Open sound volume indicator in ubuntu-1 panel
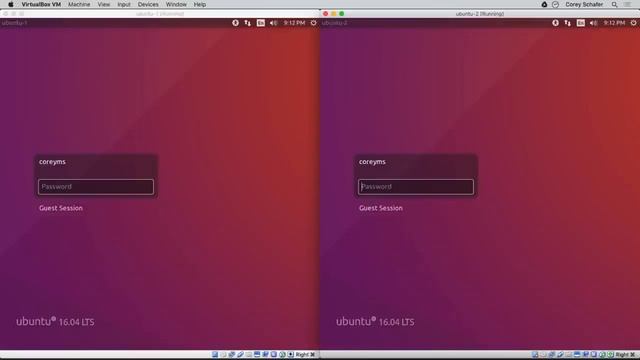This screenshot has width=640, height=360. tap(273, 23)
